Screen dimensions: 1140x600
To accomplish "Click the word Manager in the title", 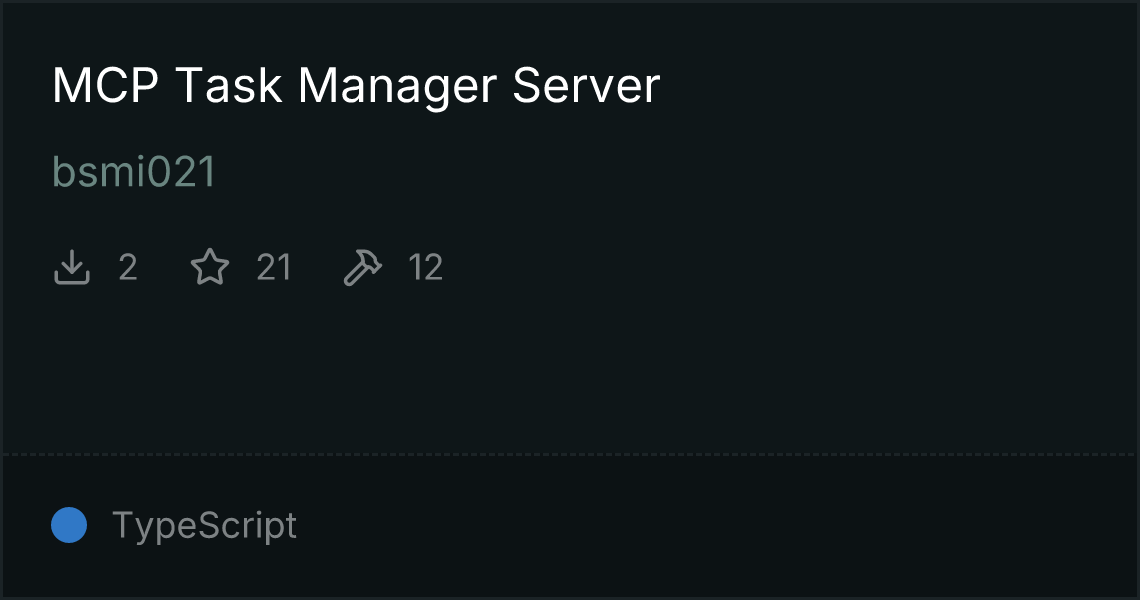I will (x=398, y=87).
